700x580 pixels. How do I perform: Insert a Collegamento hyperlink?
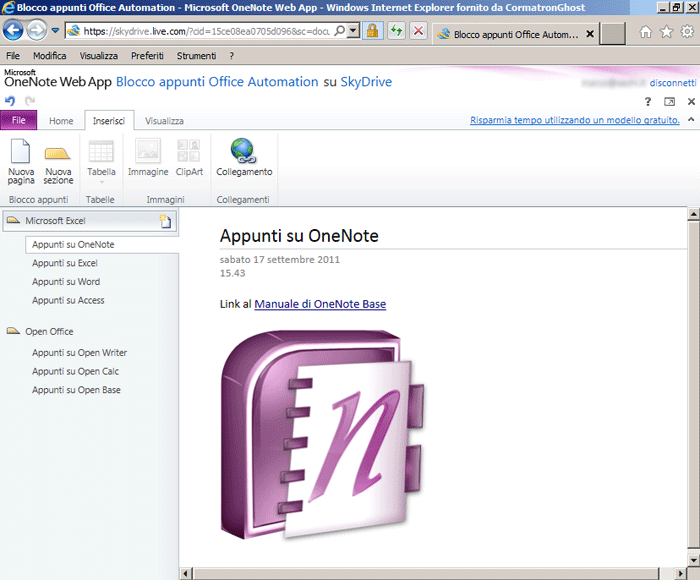[x=244, y=159]
